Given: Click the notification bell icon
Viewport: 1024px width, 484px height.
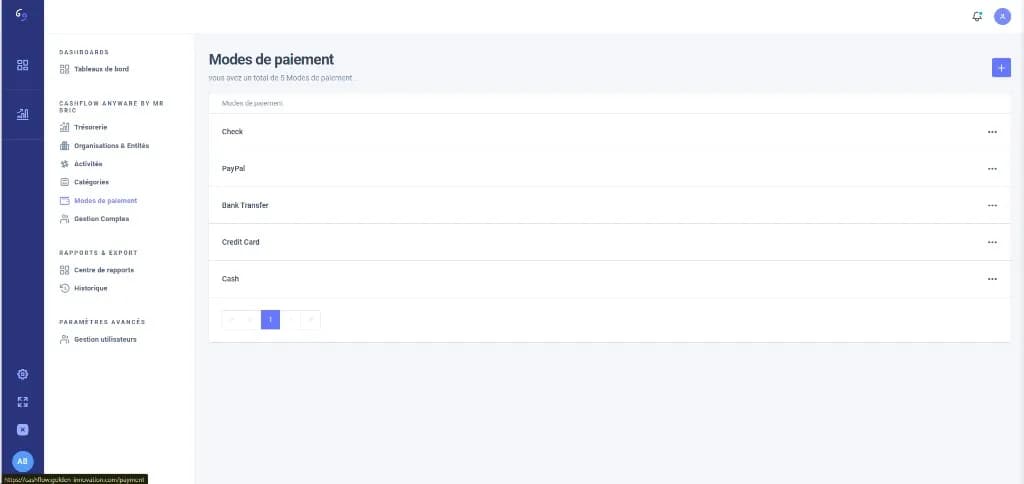Looking at the screenshot, I should 977,17.
